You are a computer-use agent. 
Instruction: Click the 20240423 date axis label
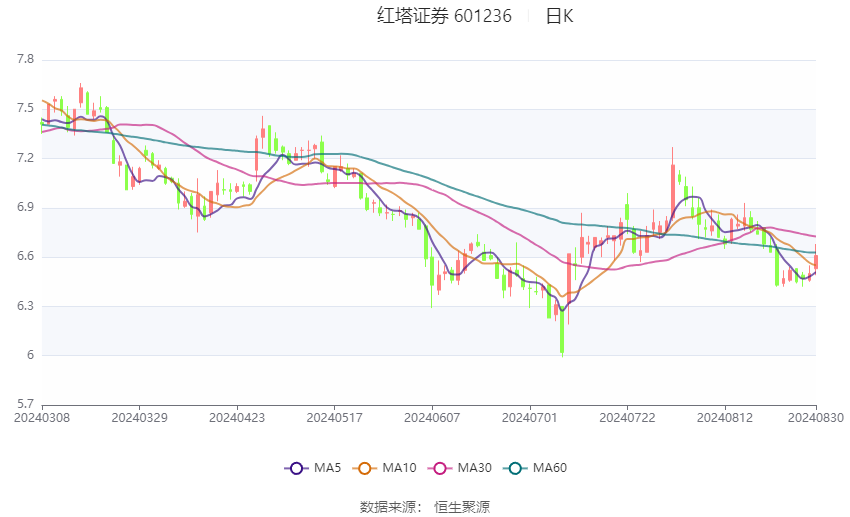pyautogui.click(x=236, y=416)
